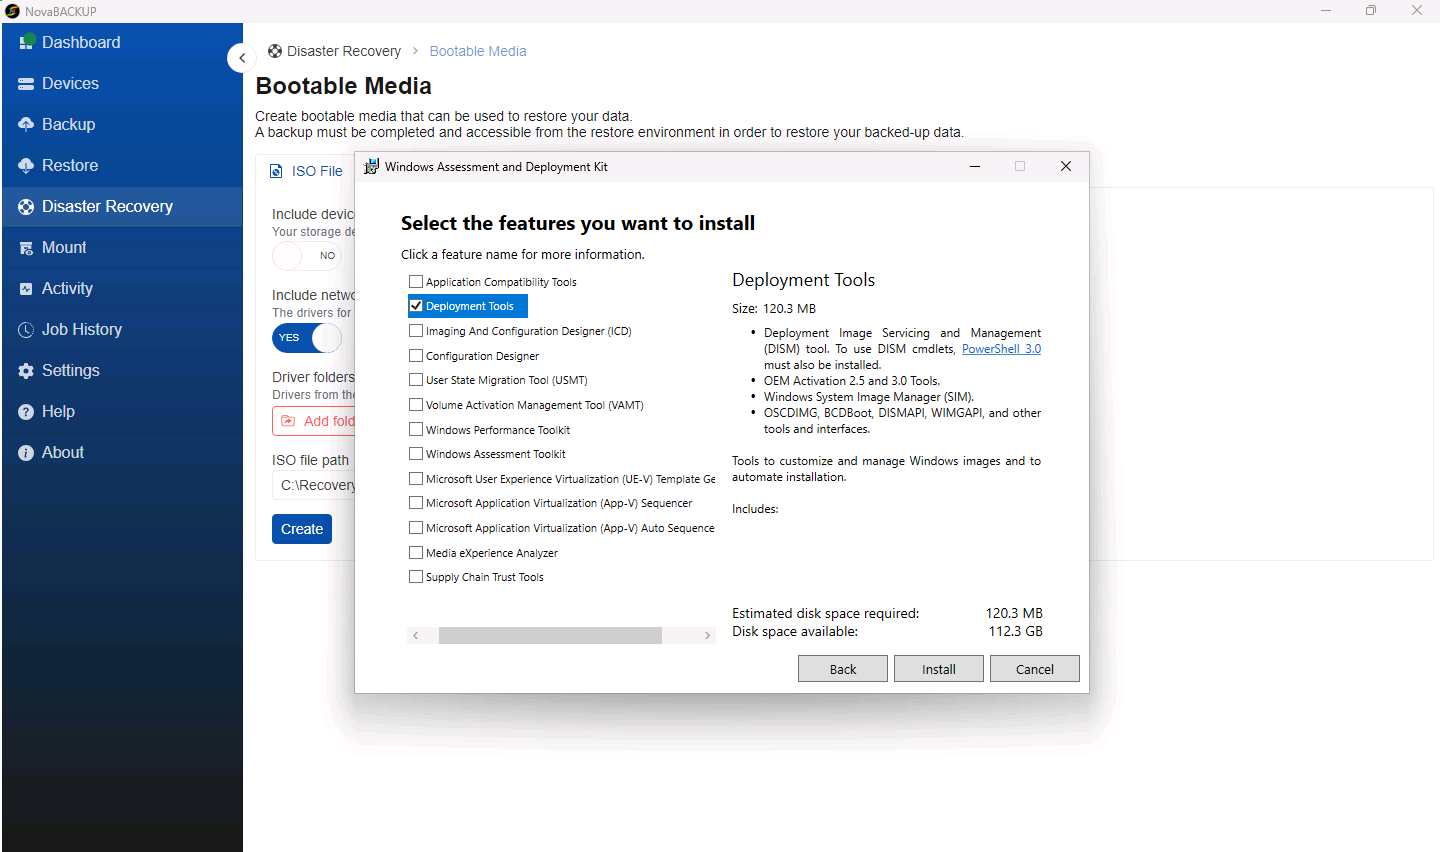
Task: Click the ISO File tab icon
Action: [277, 171]
